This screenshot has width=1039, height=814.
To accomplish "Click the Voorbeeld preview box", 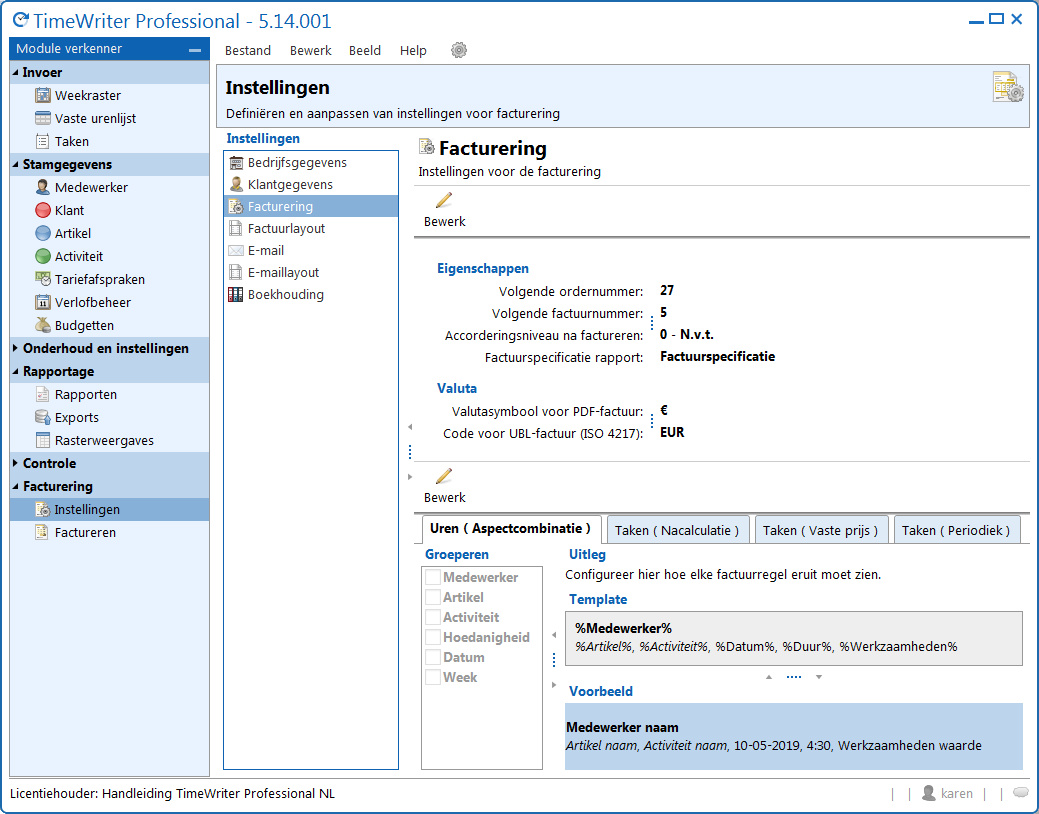I will [x=794, y=736].
